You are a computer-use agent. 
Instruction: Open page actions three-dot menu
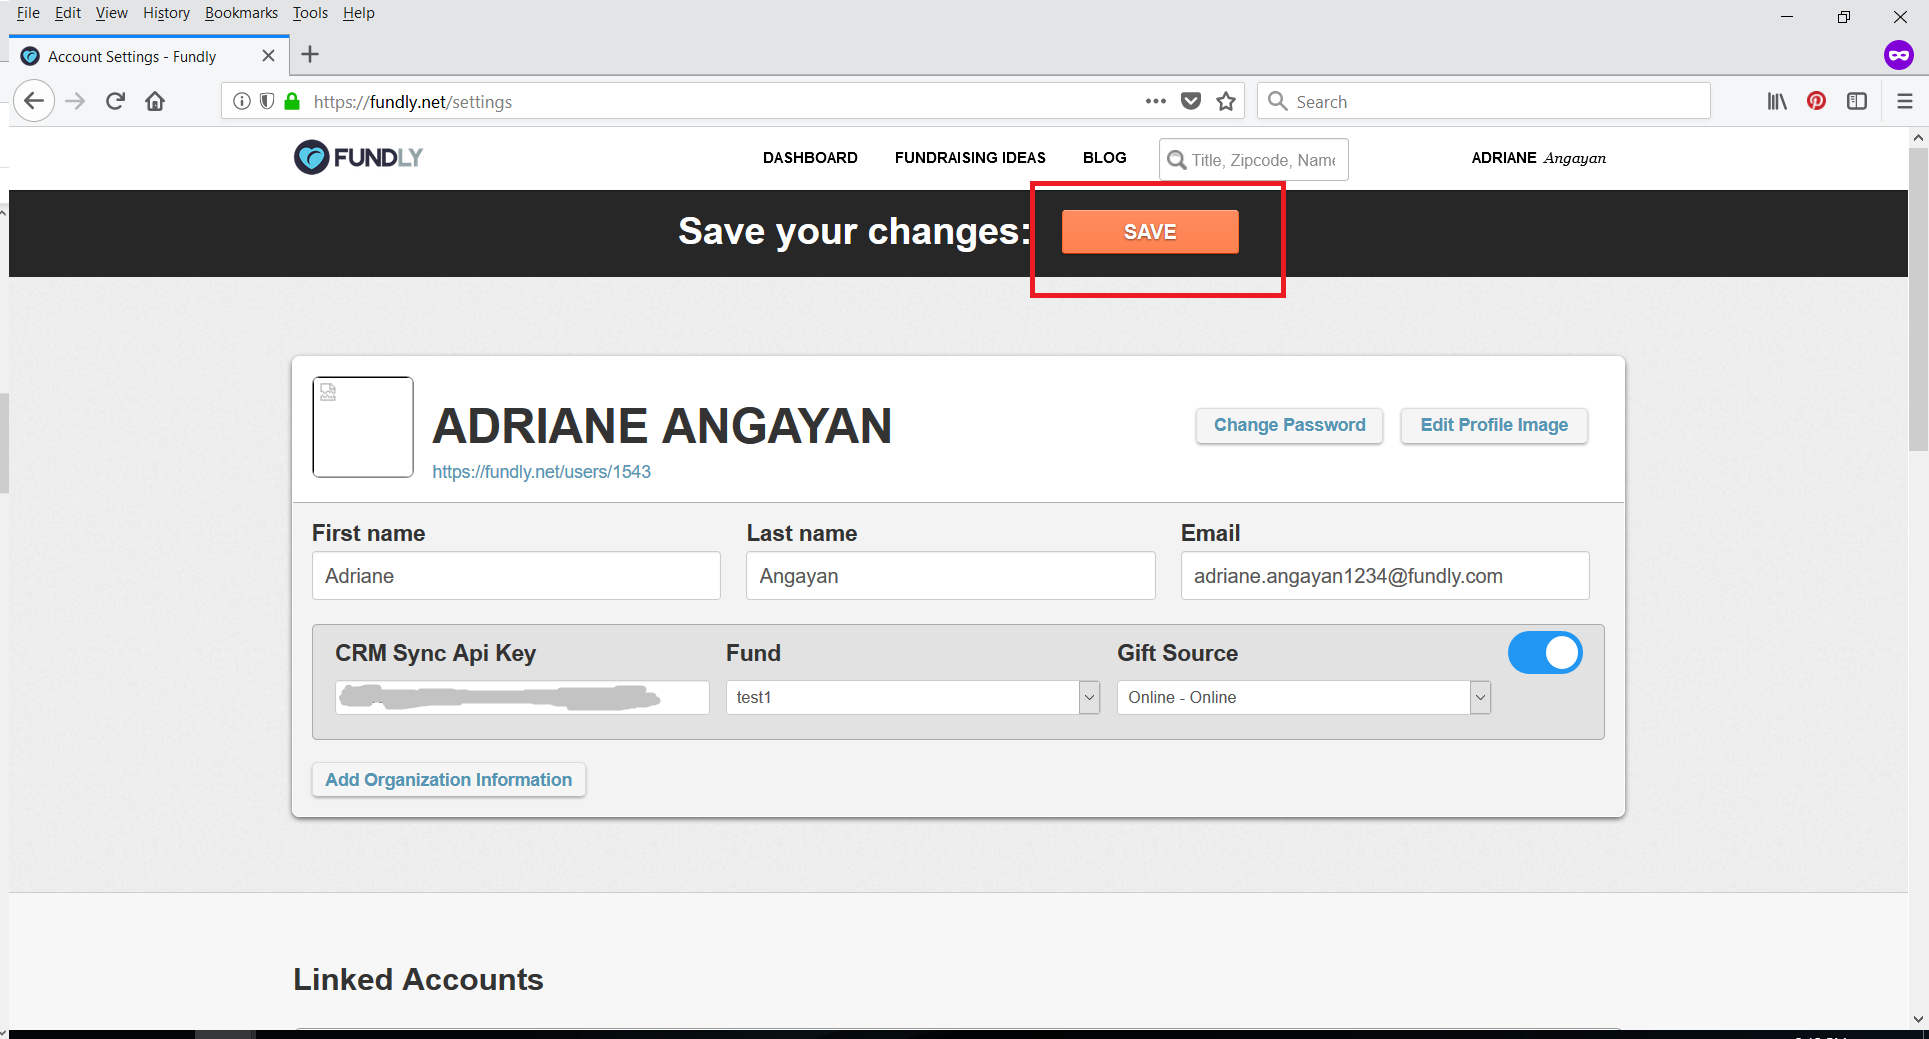click(1156, 101)
